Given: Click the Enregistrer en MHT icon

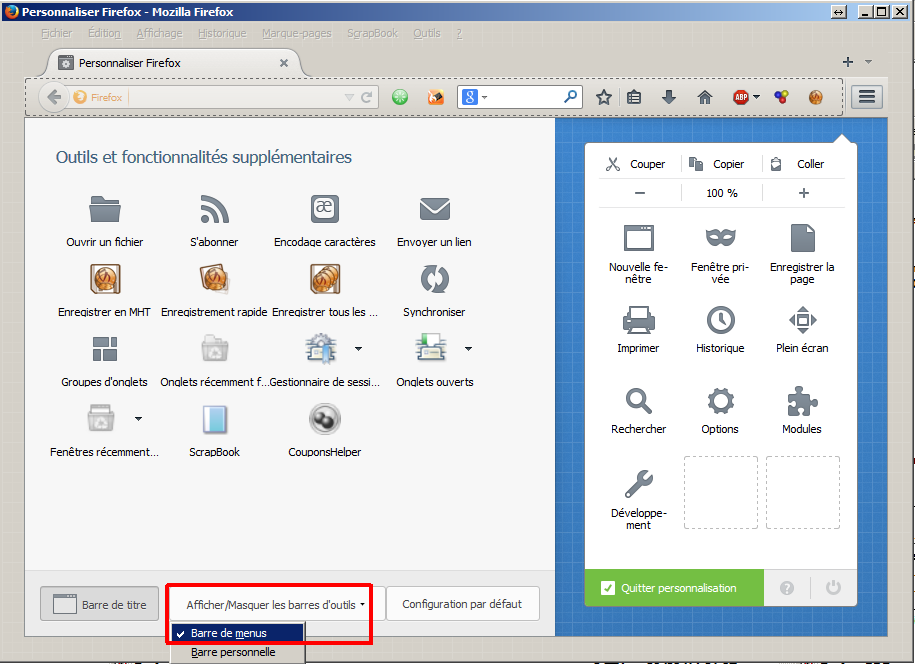Looking at the screenshot, I should pos(105,279).
